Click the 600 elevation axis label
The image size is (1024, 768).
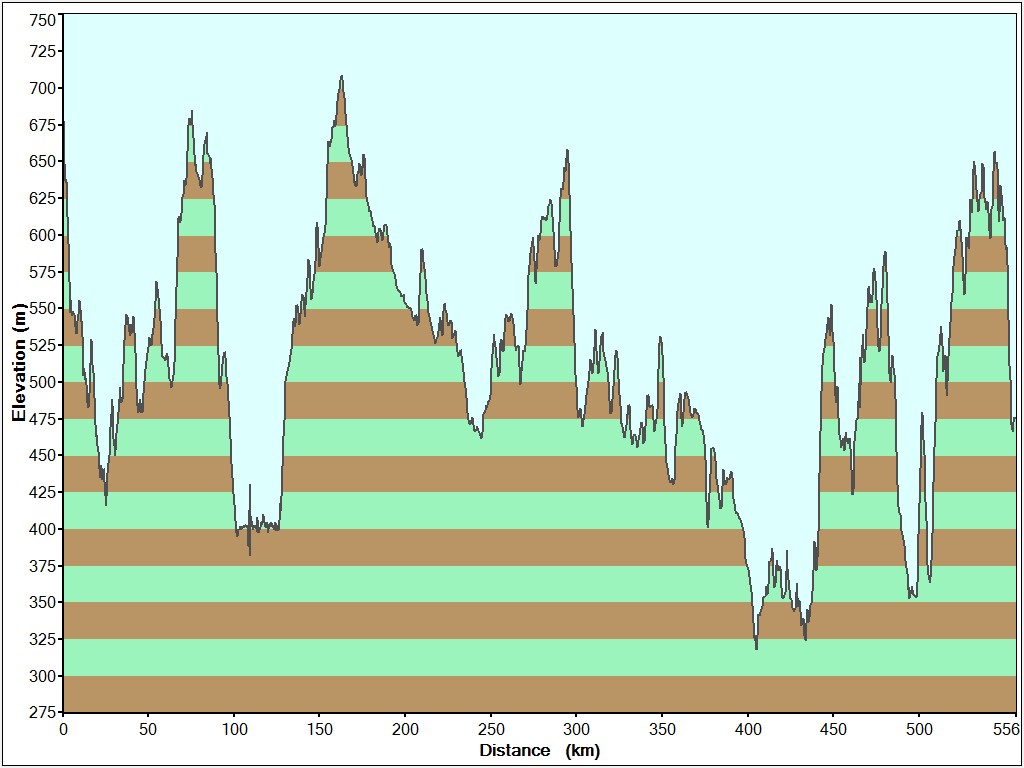click(42, 235)
